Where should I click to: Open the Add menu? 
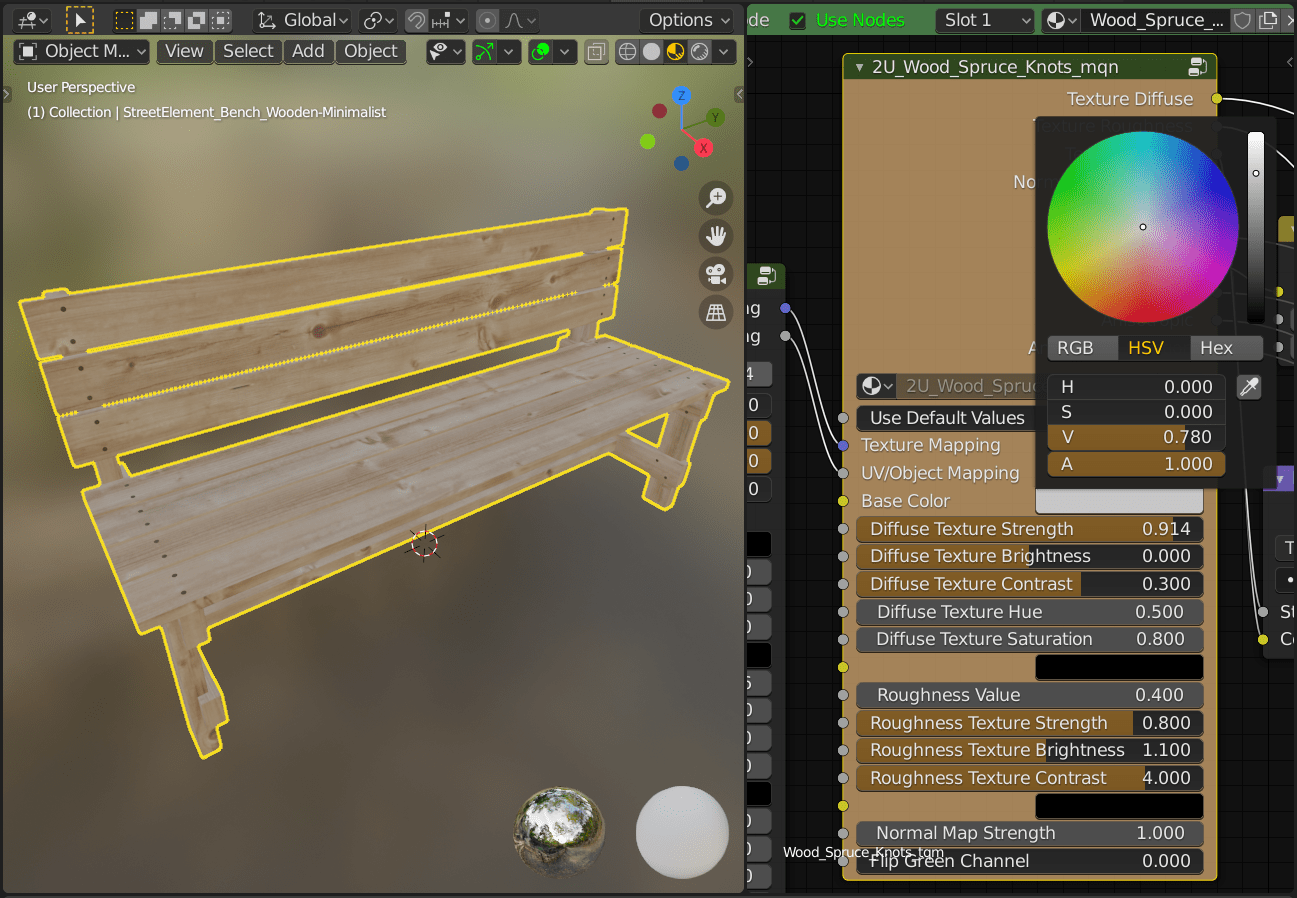[308, 51]
